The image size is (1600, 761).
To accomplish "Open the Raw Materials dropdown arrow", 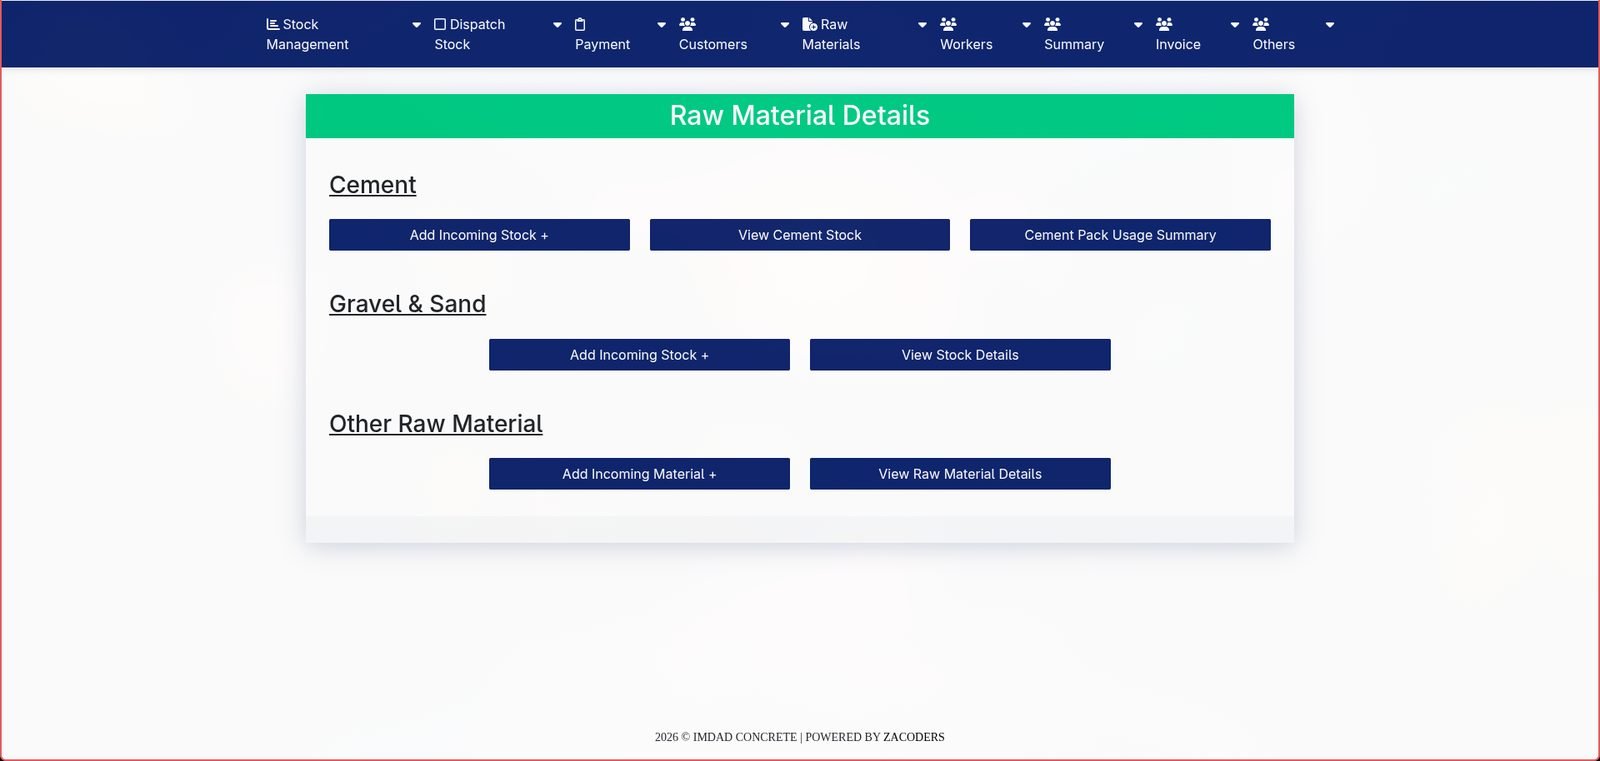I will (x=922, y=25).
